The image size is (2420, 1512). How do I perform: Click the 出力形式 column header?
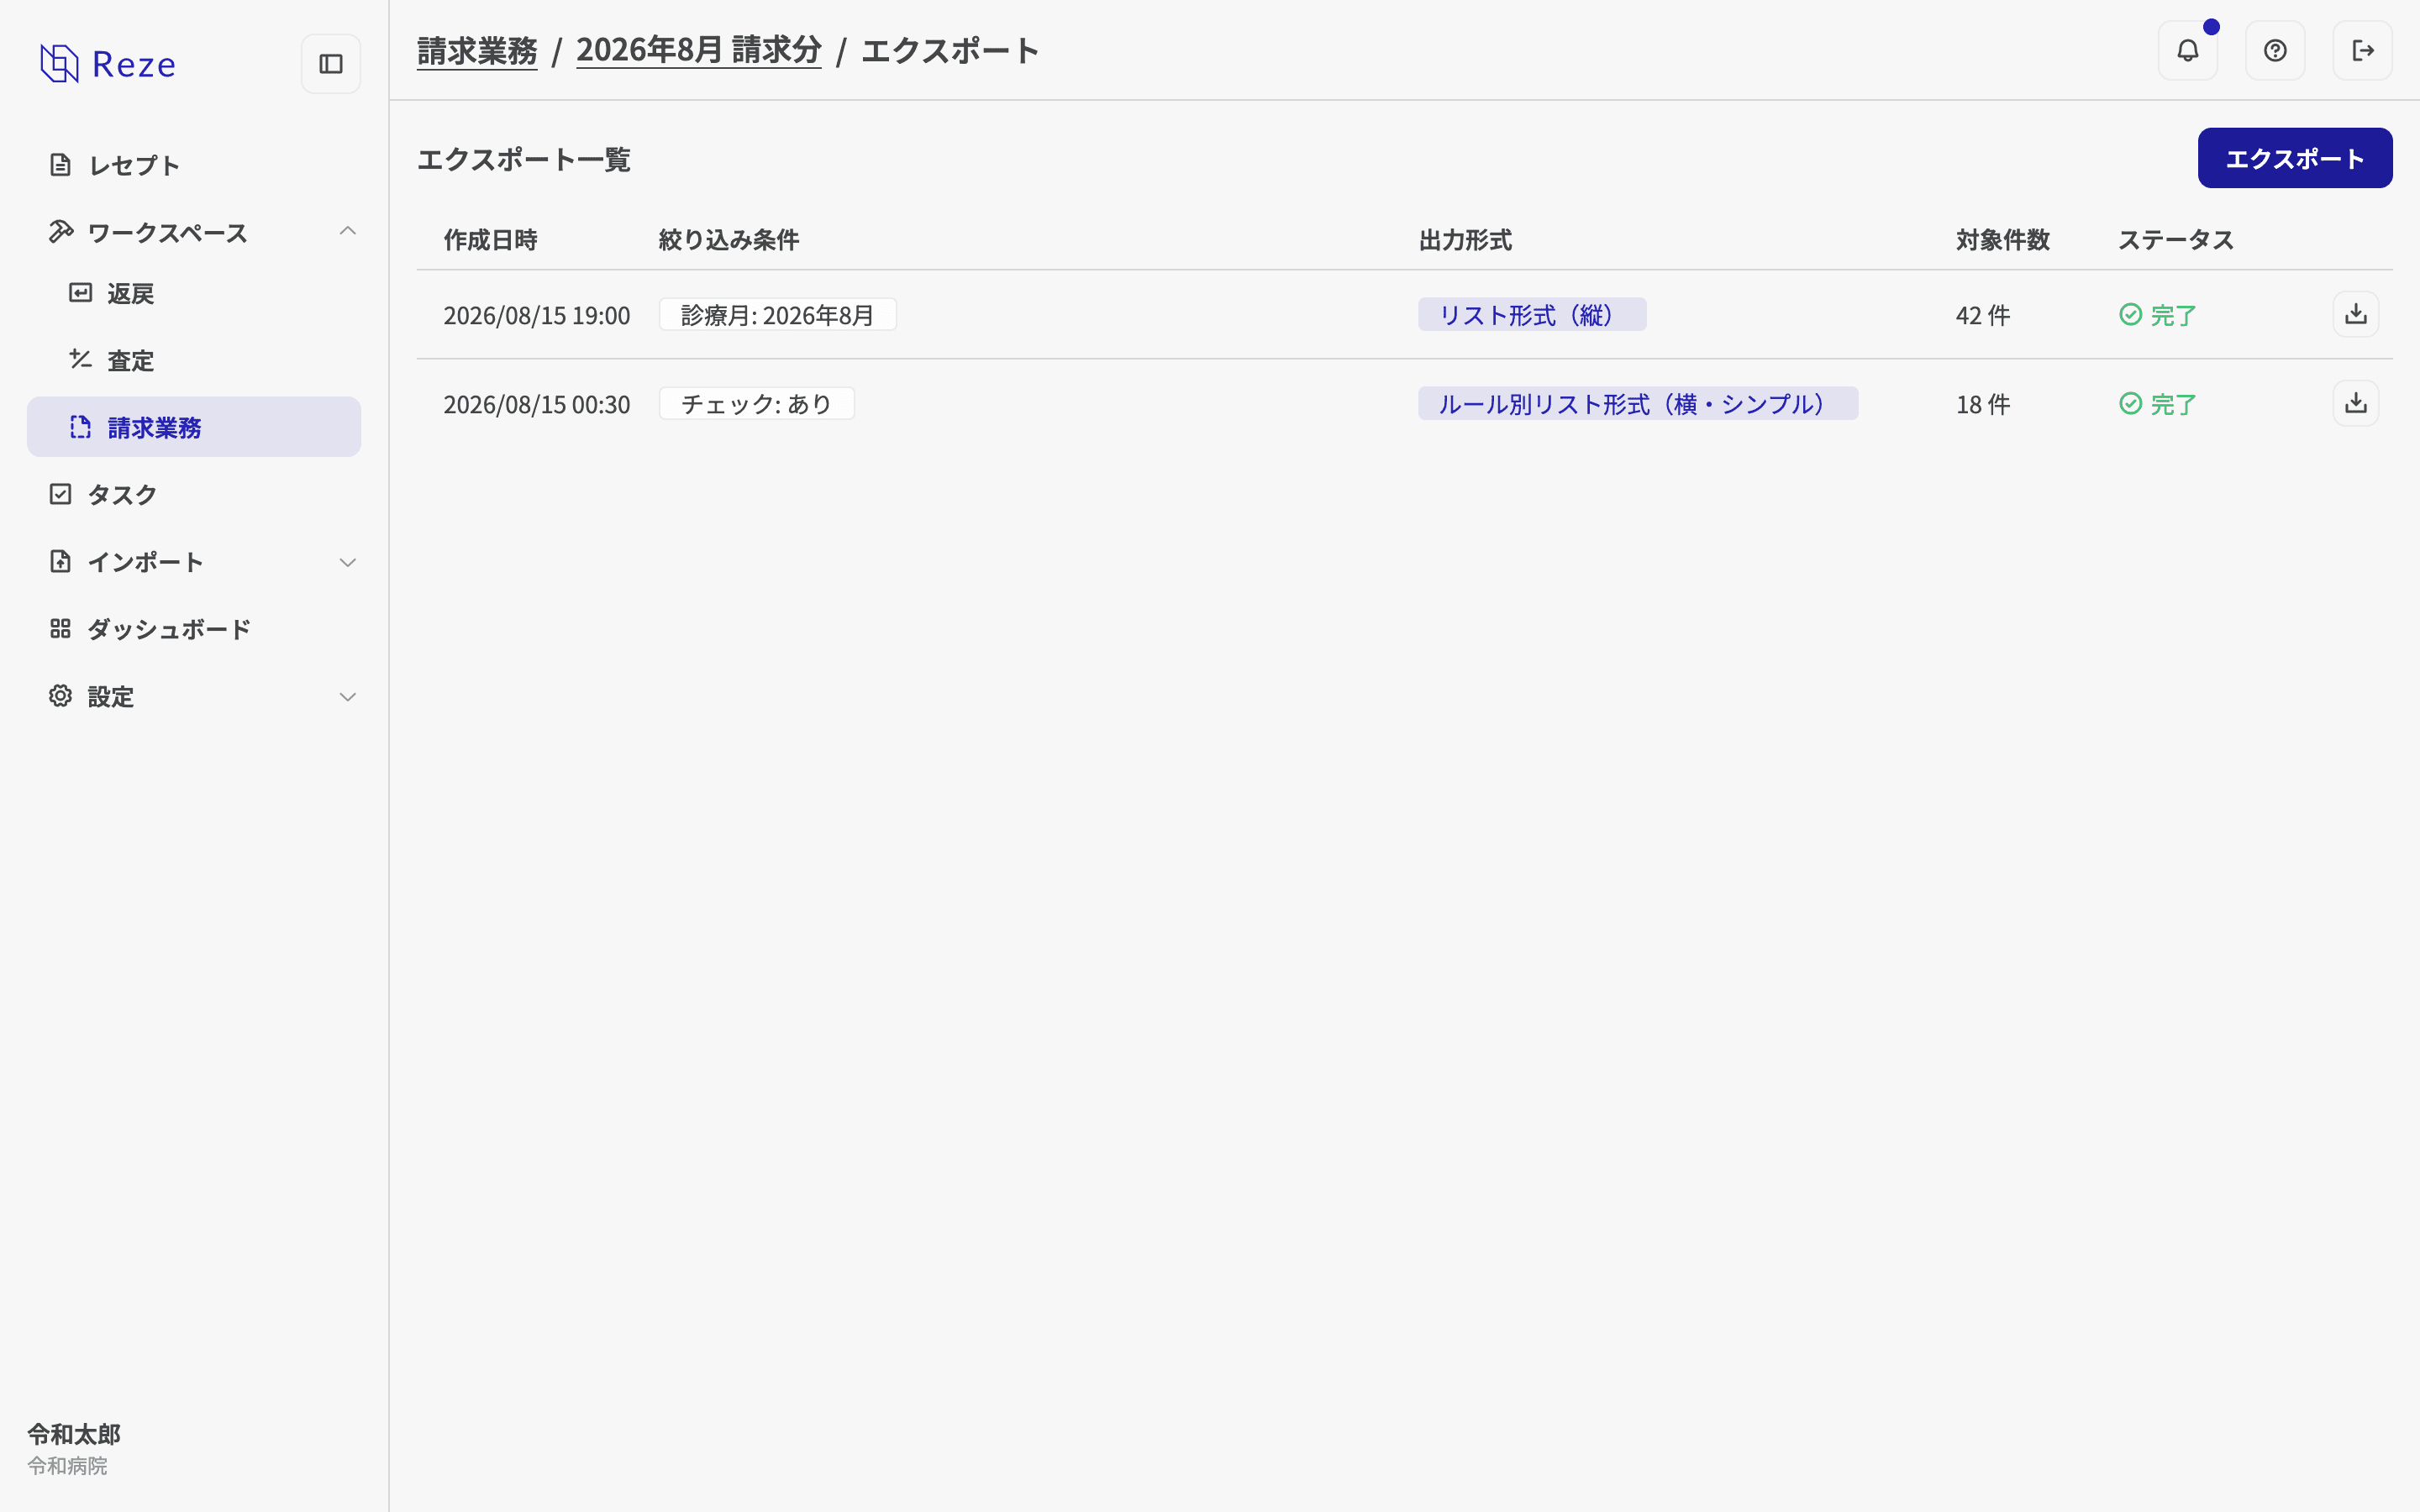click(x=1465, y=240)
